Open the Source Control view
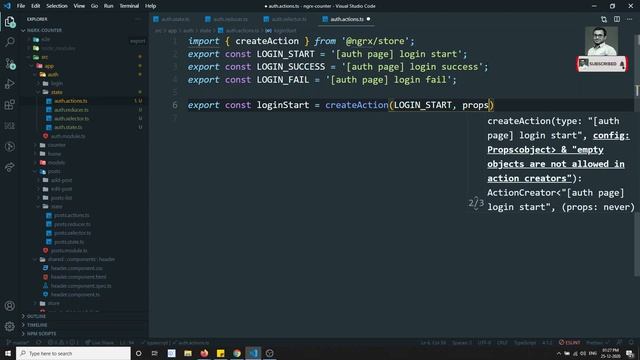Image resolution: width=640 pixels, height=360 pixels. 10,63
